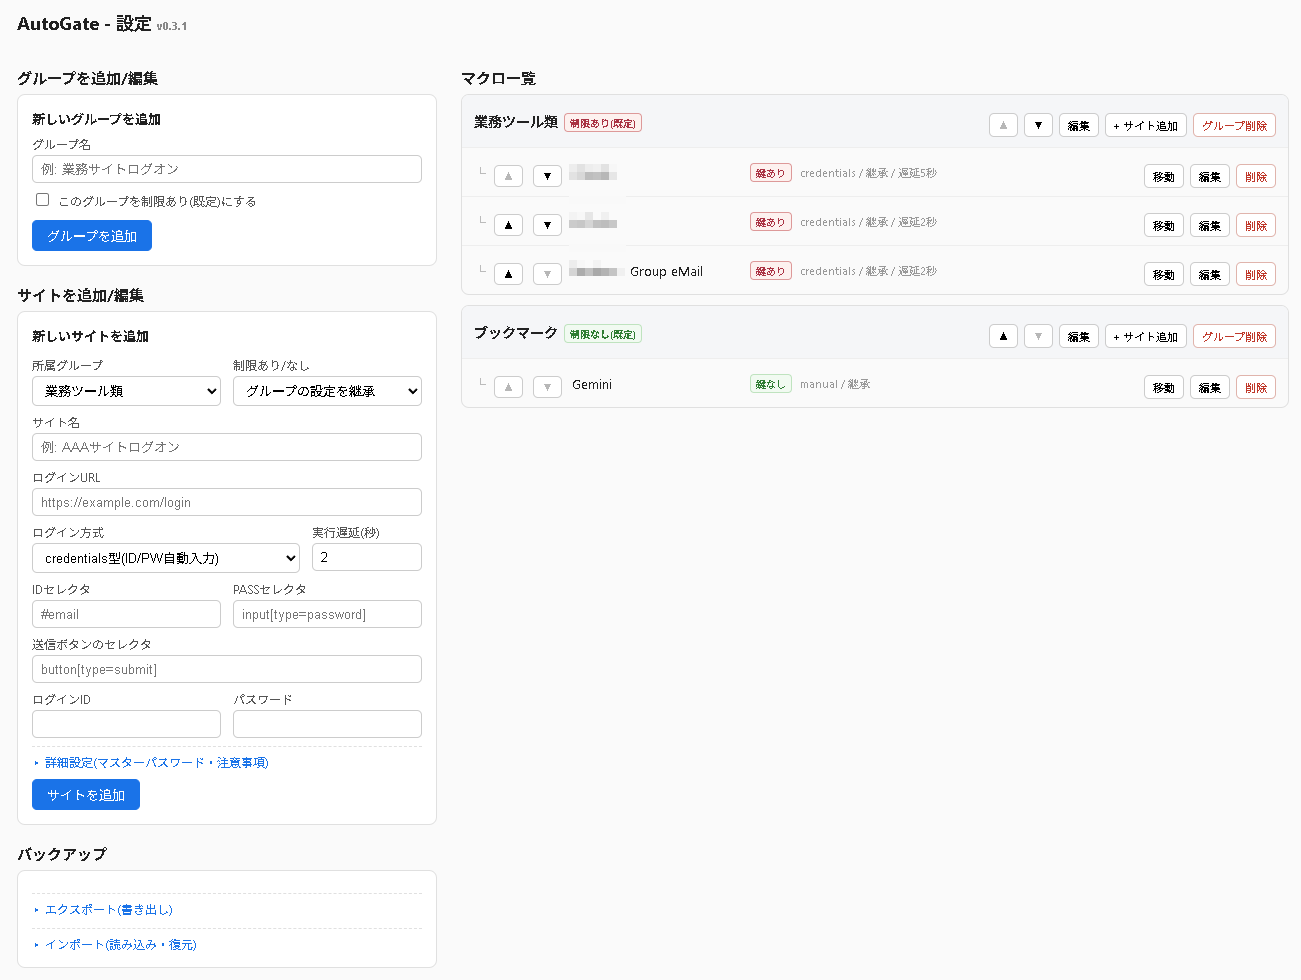Click the down arrow for ブックマーク group

pyautogui.click(x=1038, y=336)
